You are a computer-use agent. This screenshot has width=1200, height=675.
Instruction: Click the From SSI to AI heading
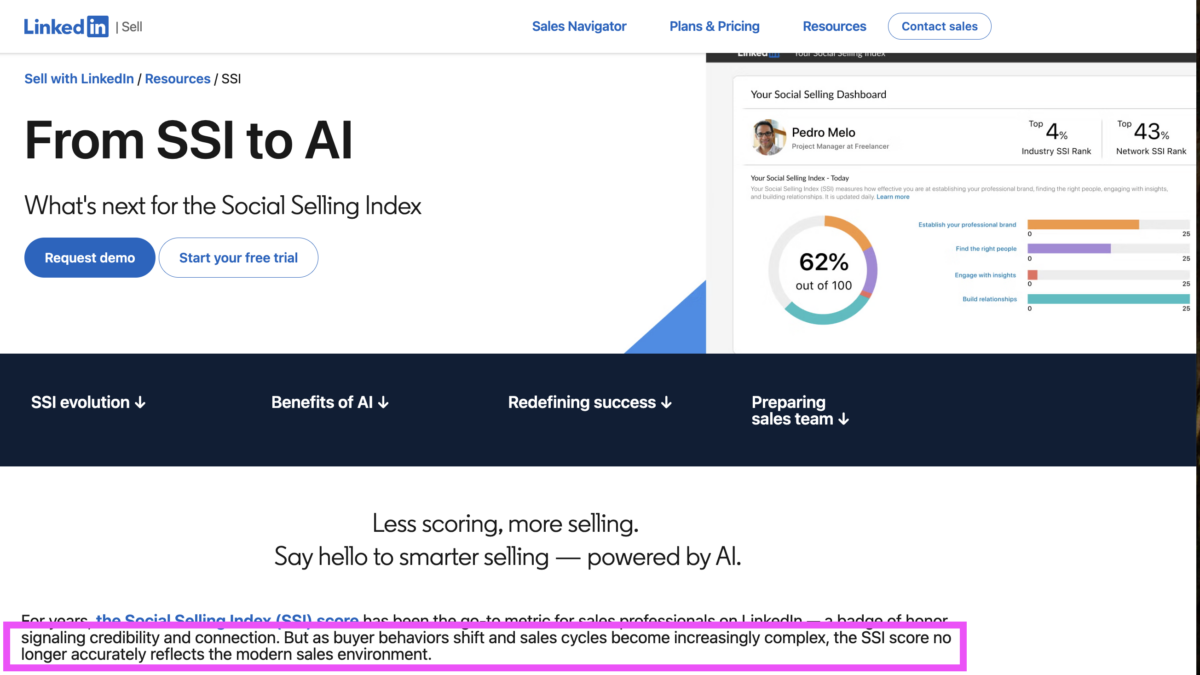[189, 140]
